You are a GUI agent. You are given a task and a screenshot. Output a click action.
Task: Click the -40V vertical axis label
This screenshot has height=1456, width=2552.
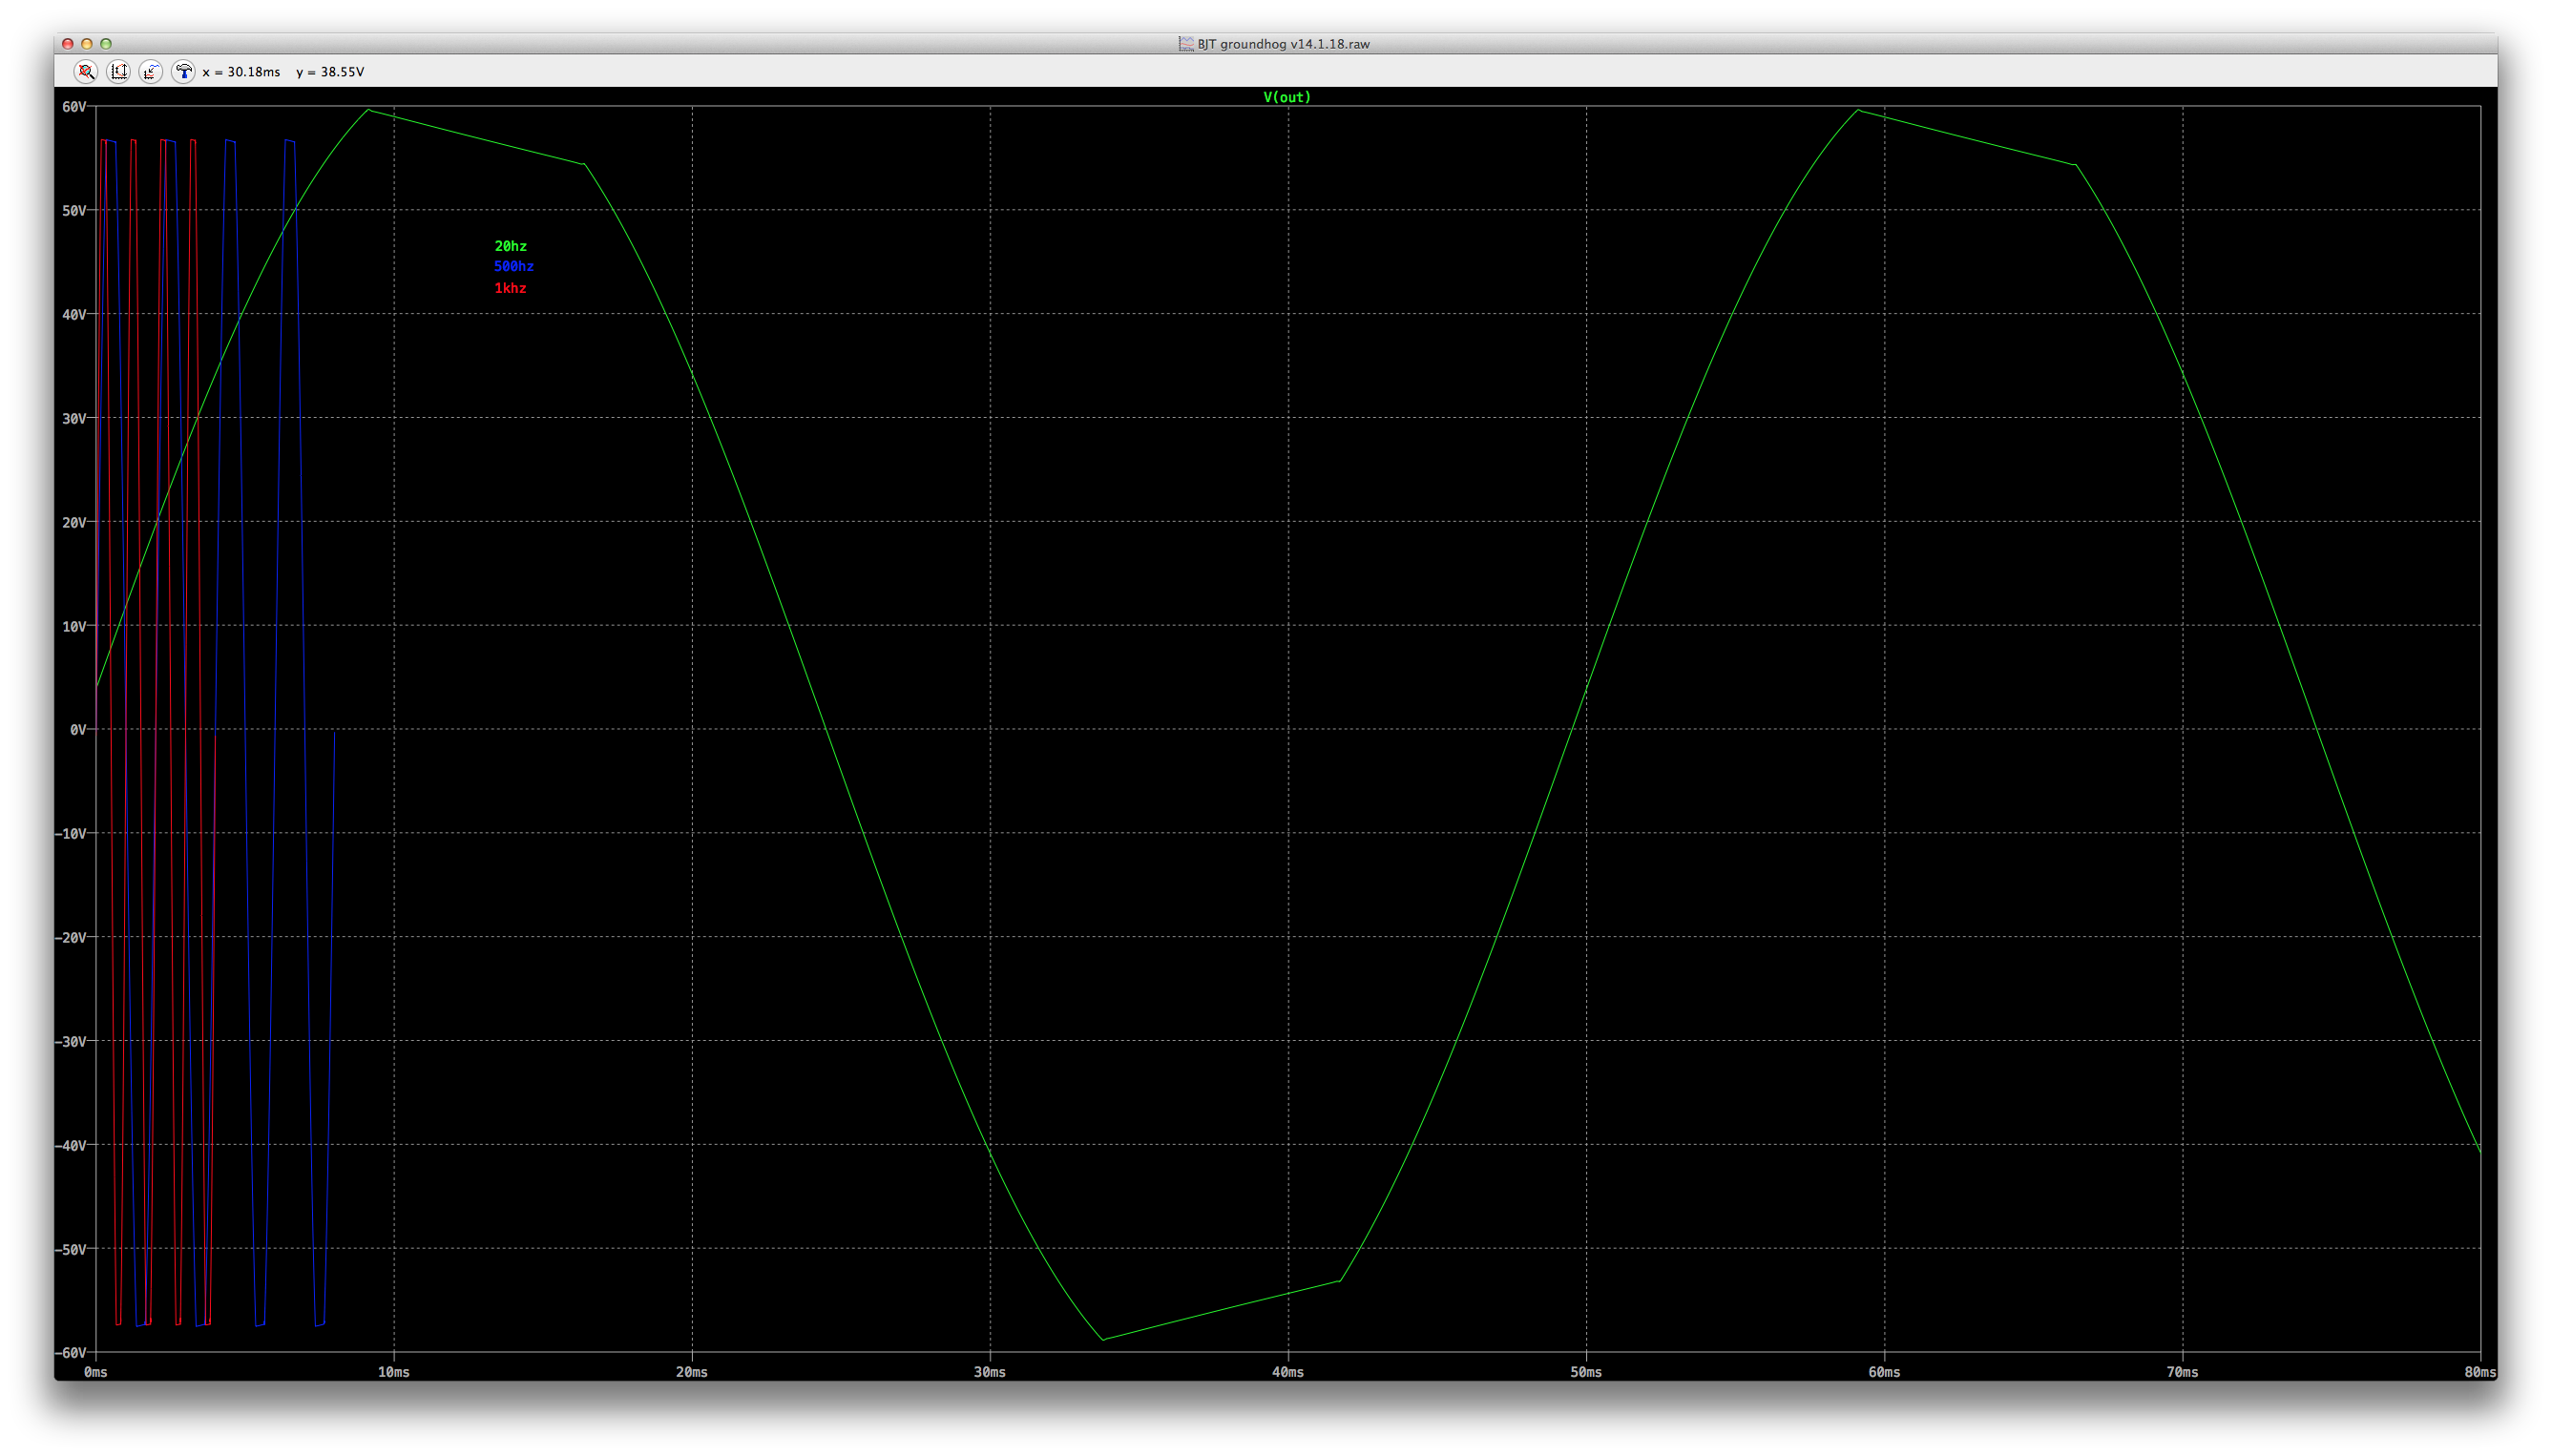pos(71,1146)
